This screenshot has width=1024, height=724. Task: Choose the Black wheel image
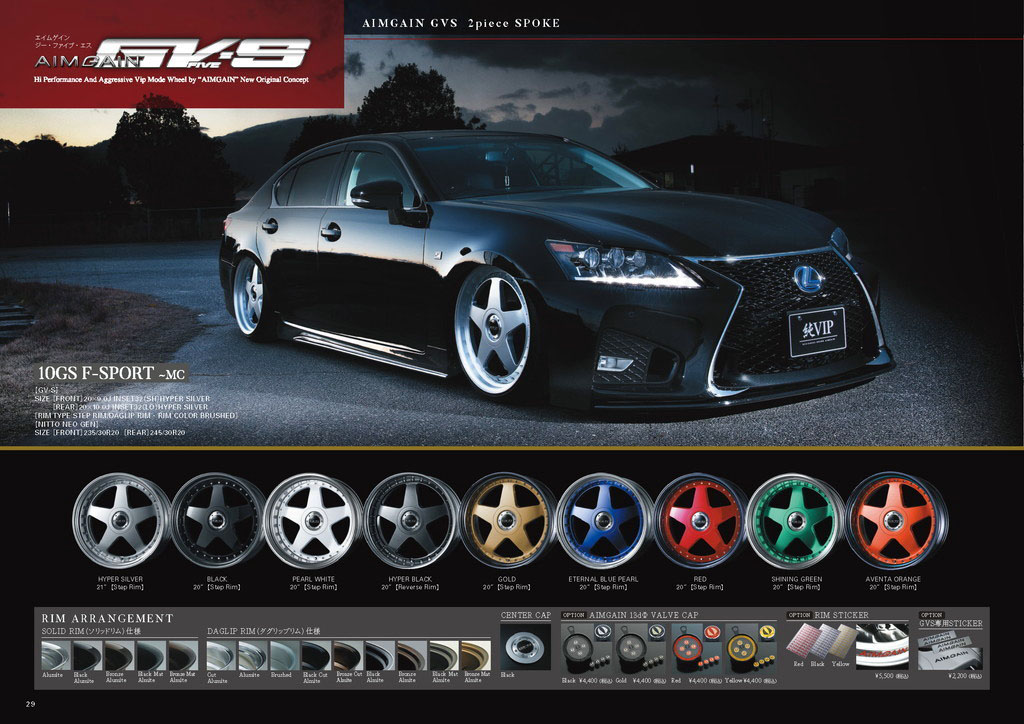217,520
